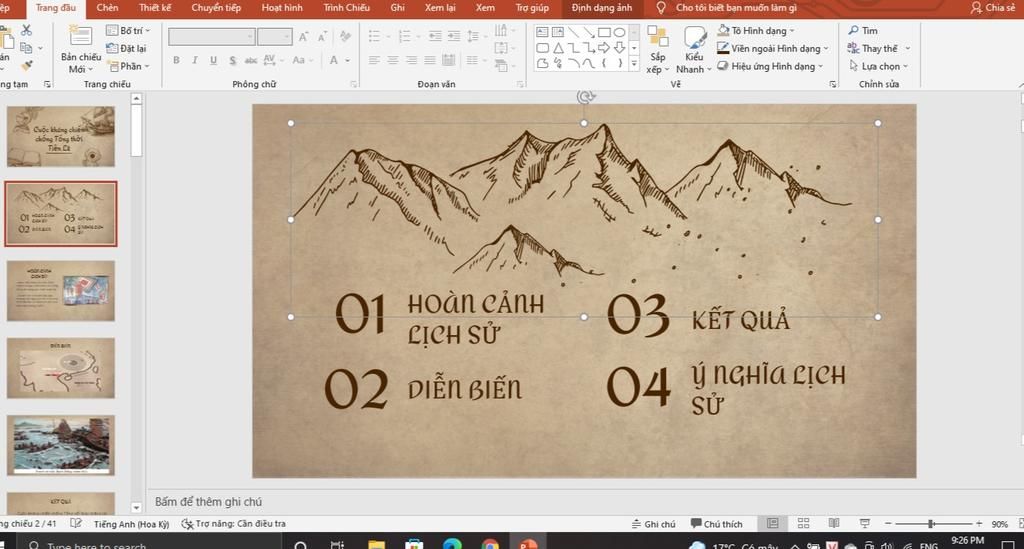Click the Clear formatting icon

click(345, 37)
